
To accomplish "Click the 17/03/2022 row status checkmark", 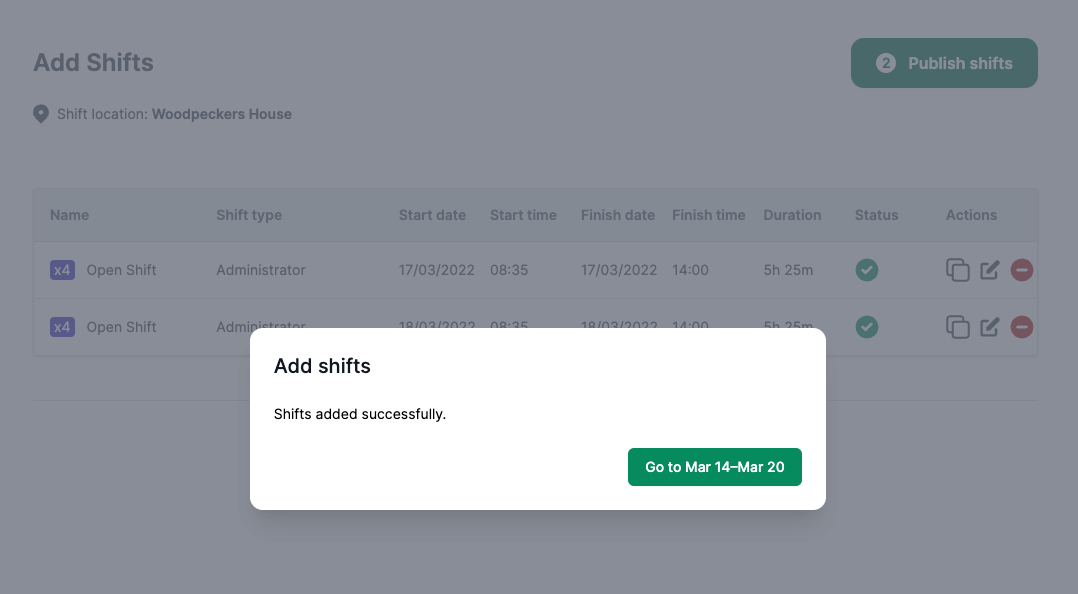I will click(x=867, y=270).
